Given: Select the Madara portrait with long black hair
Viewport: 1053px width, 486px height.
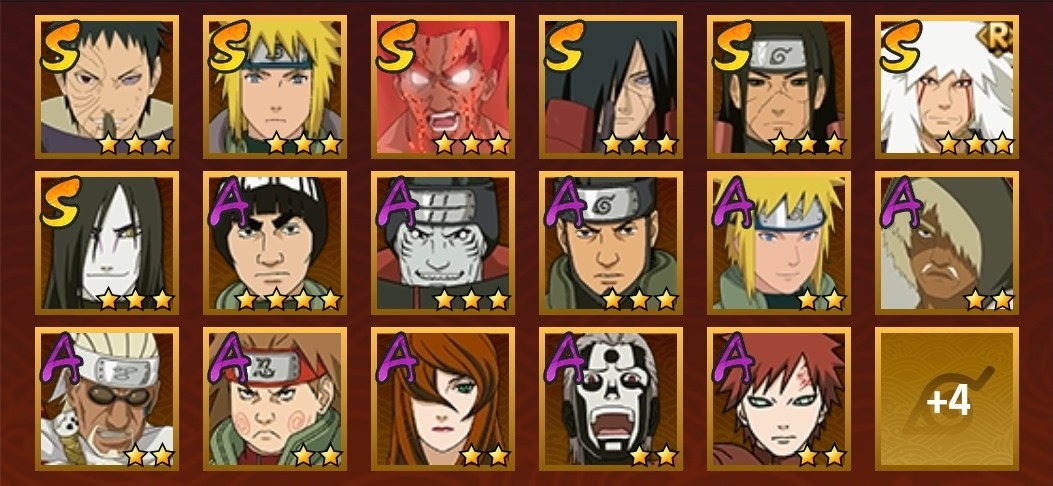Looking at the screenshot, I should pyautogui.click(x=610, y=87).
